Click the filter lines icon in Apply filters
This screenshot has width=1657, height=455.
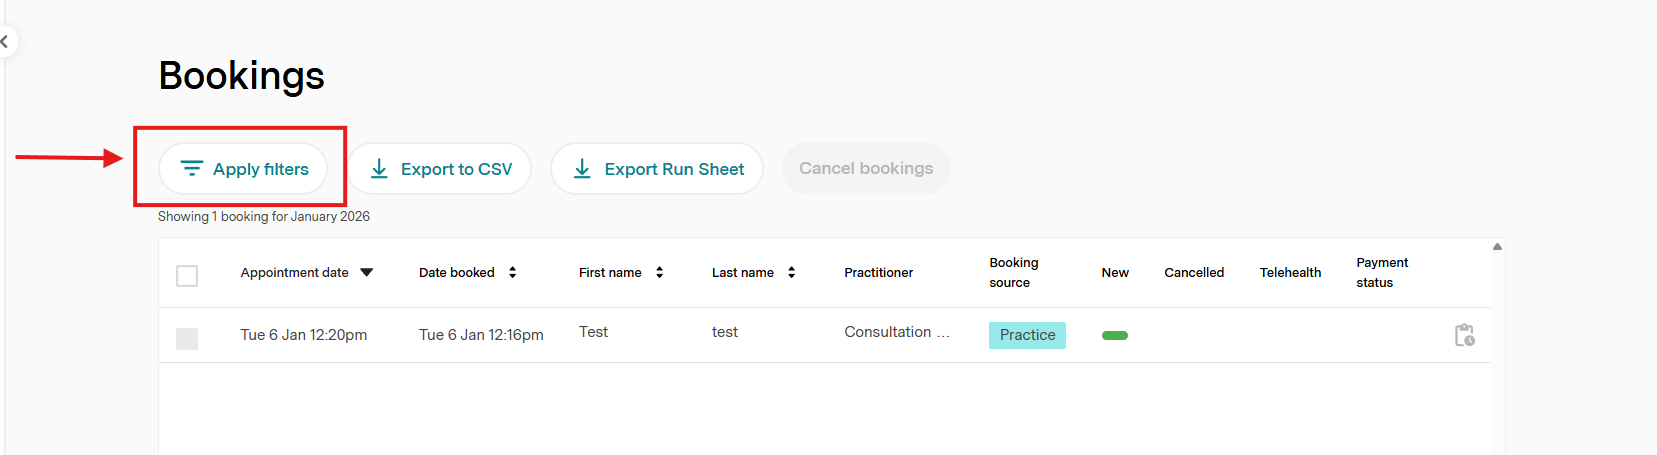[x=191, y=168]
